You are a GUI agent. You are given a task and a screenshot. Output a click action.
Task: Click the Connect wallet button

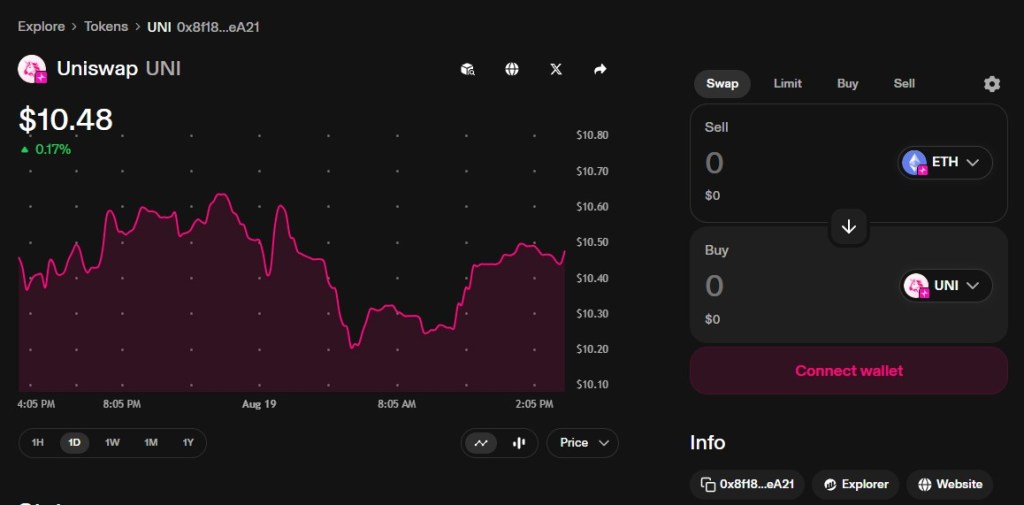848,371
